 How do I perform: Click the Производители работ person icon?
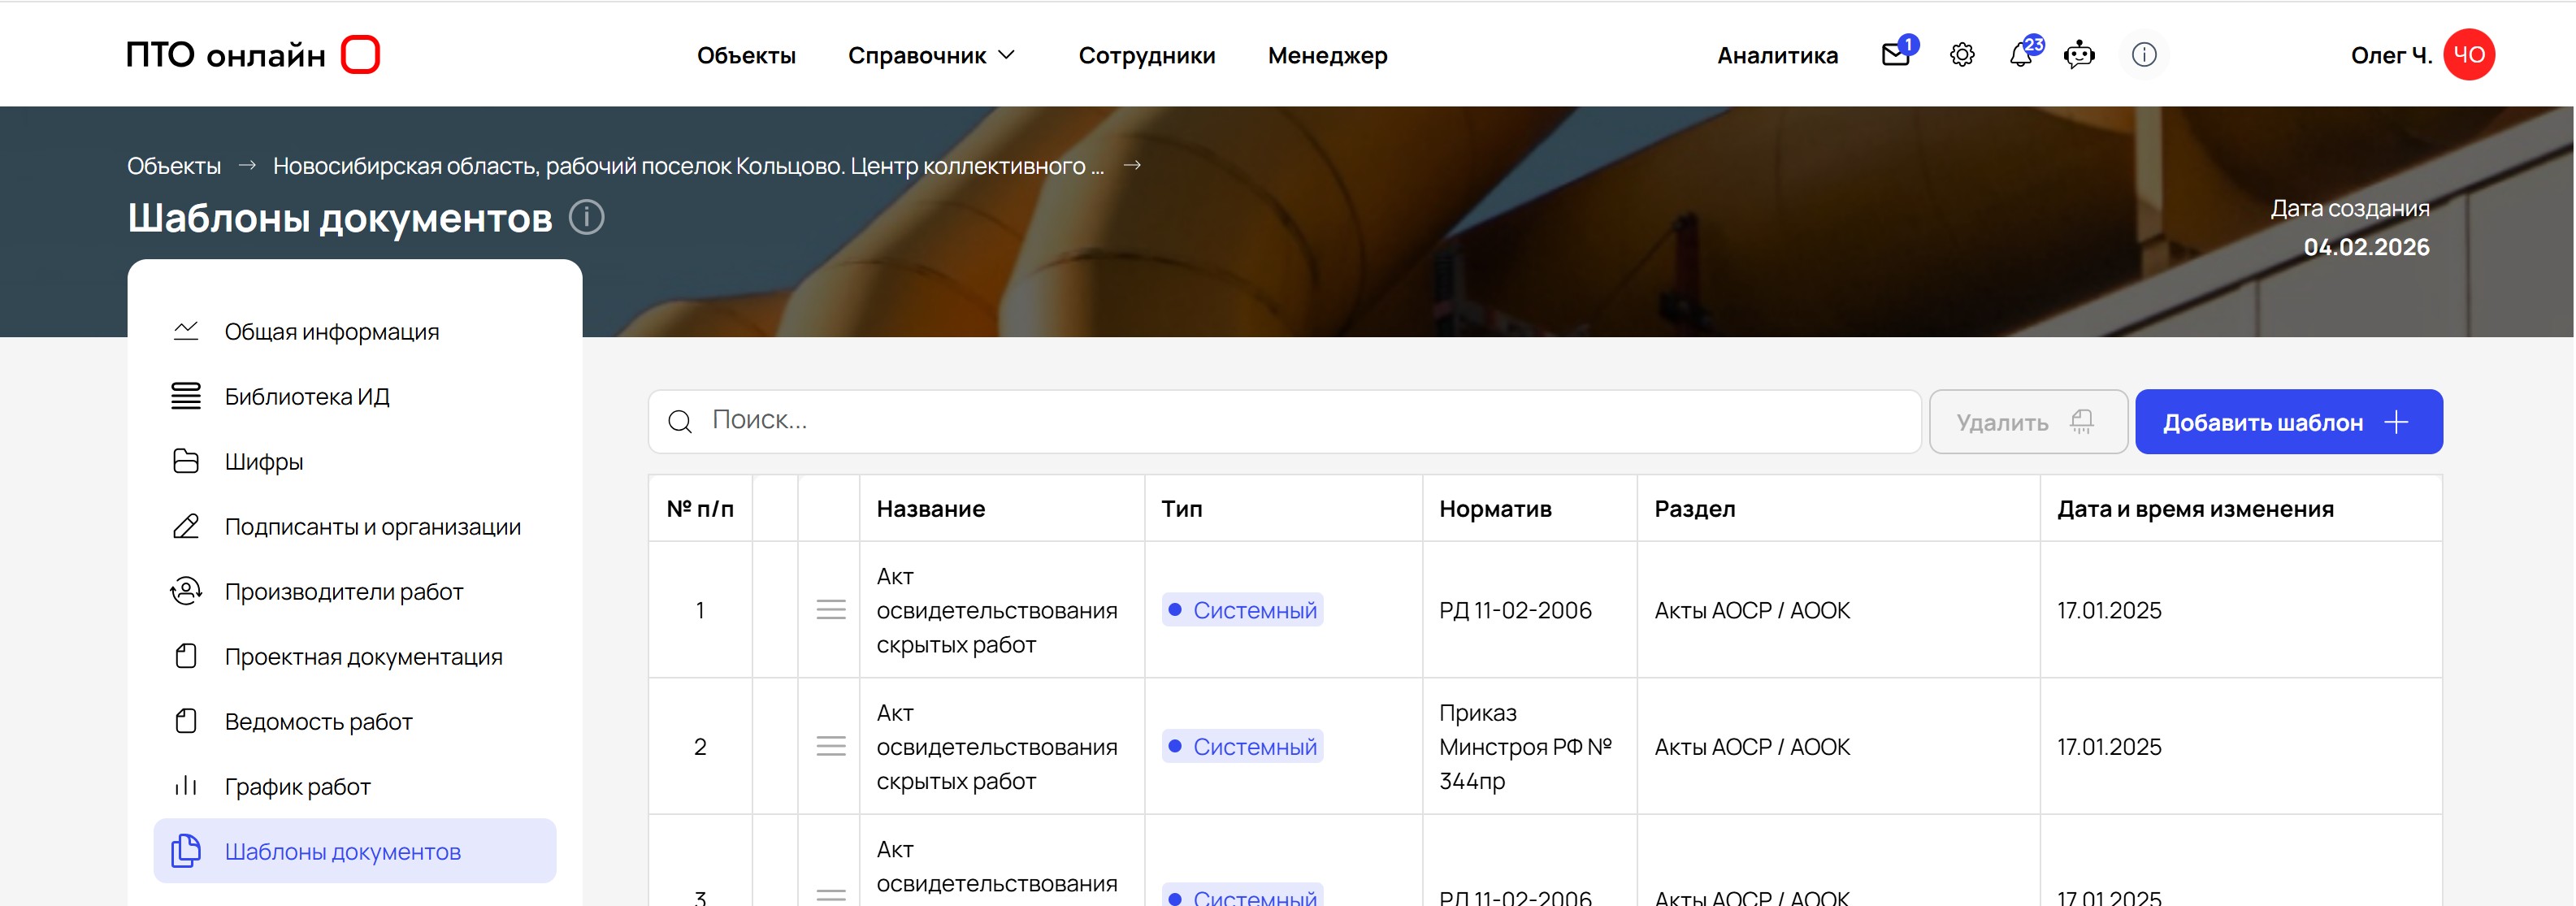pyautogui.click(x=186, y=591)
